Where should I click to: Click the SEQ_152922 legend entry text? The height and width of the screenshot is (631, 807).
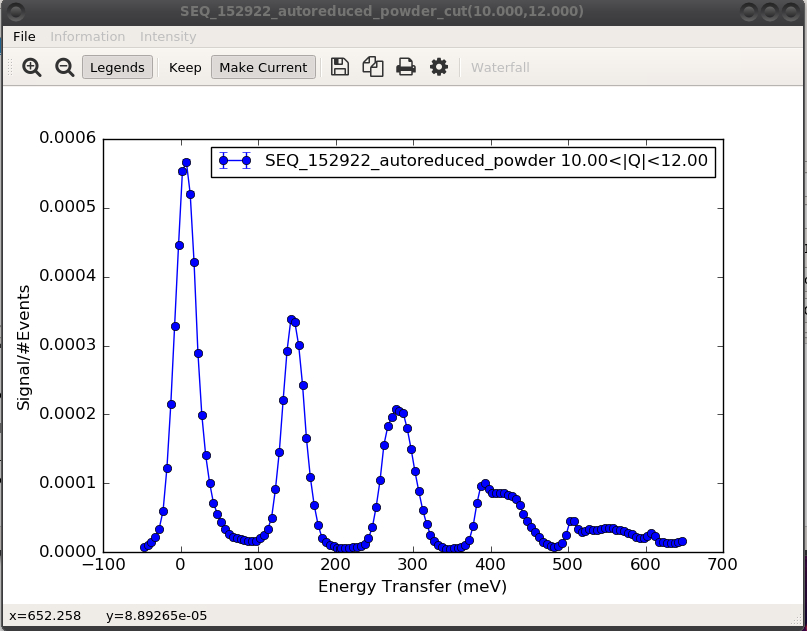click(486, 160)
